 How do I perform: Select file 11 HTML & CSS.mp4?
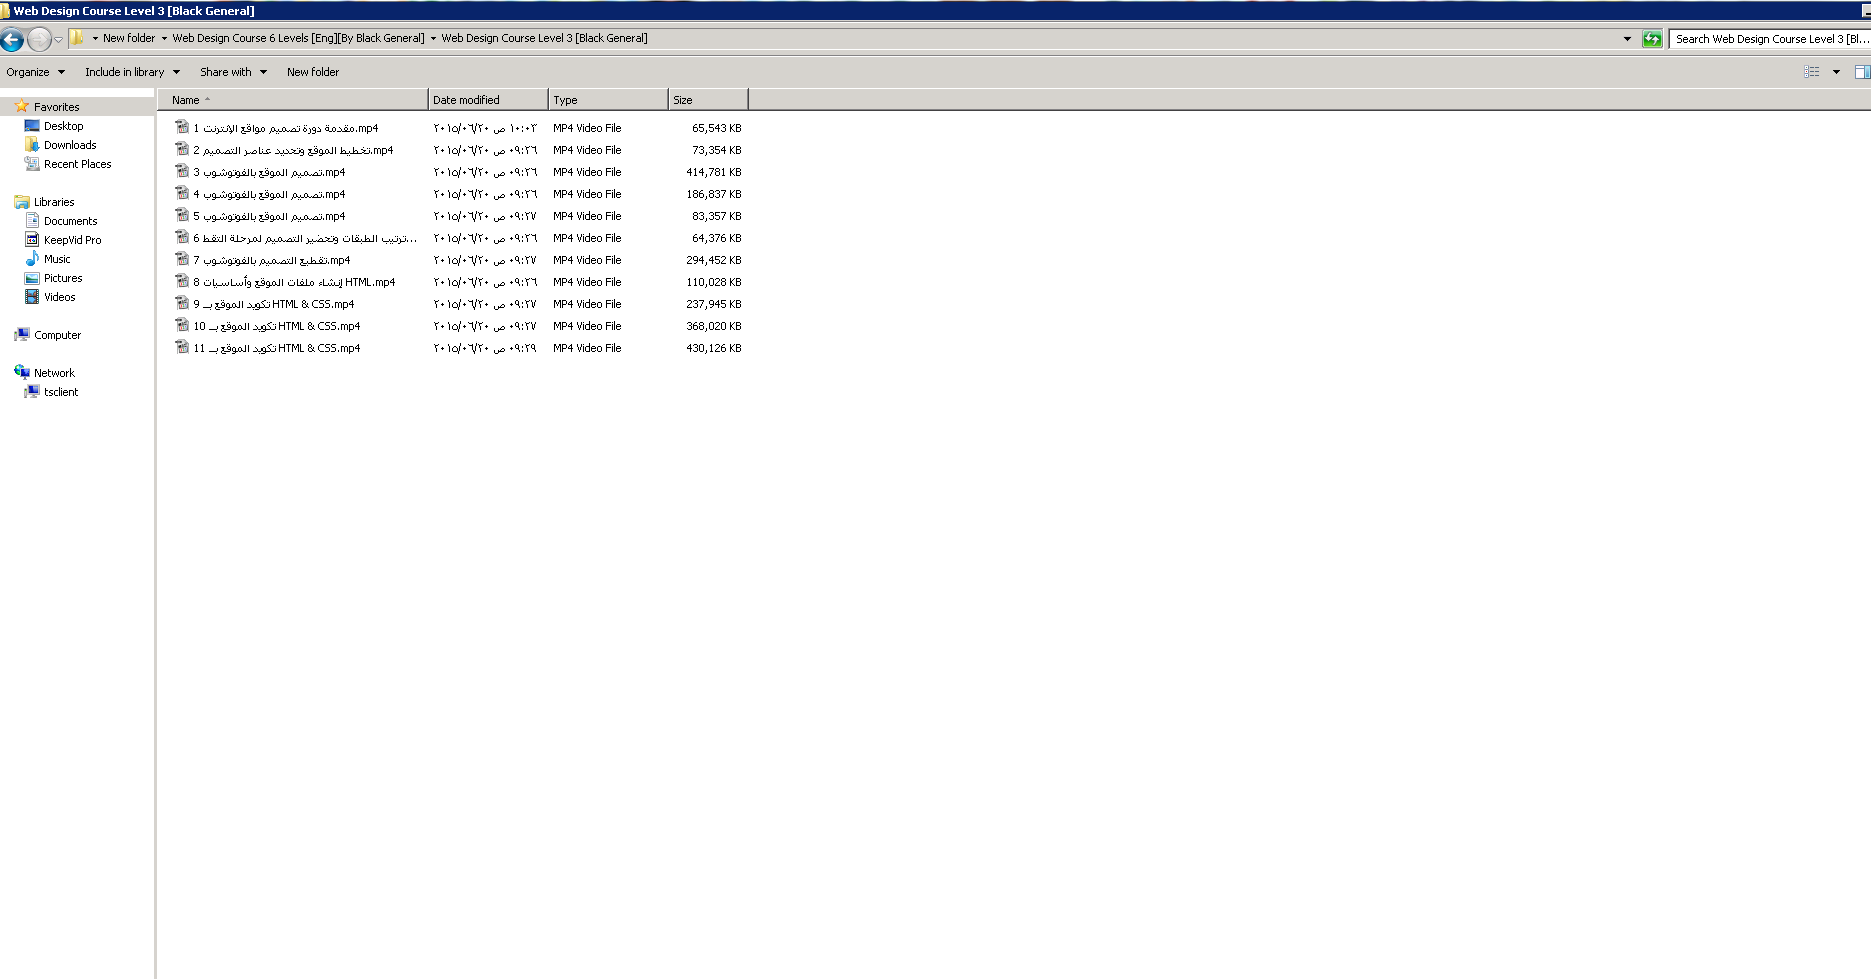277,348
